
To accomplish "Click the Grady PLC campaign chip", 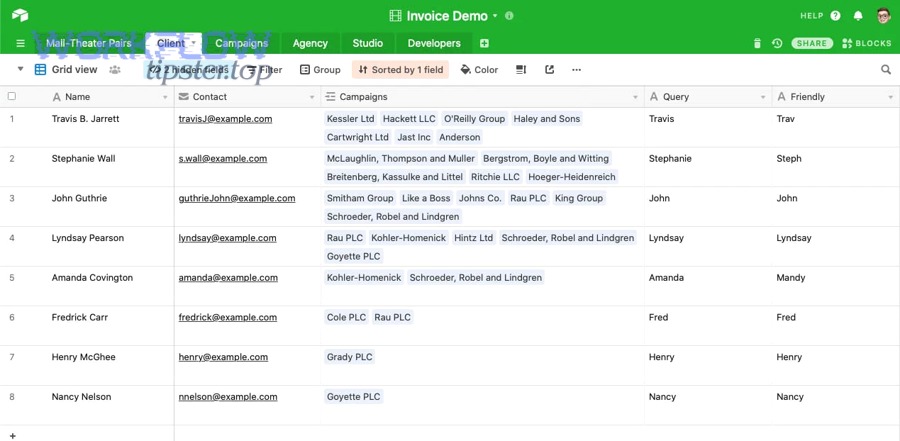I will (x=350, y=357).
